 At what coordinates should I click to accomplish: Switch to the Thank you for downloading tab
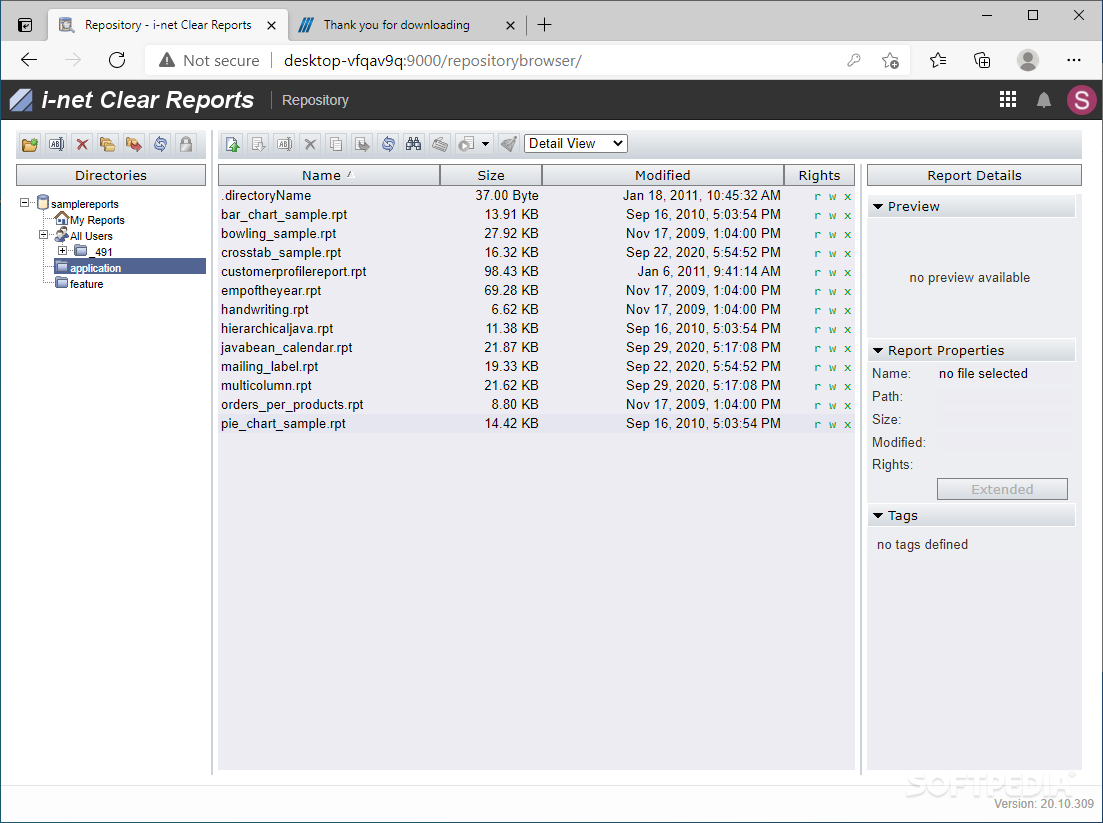(407, 25)
